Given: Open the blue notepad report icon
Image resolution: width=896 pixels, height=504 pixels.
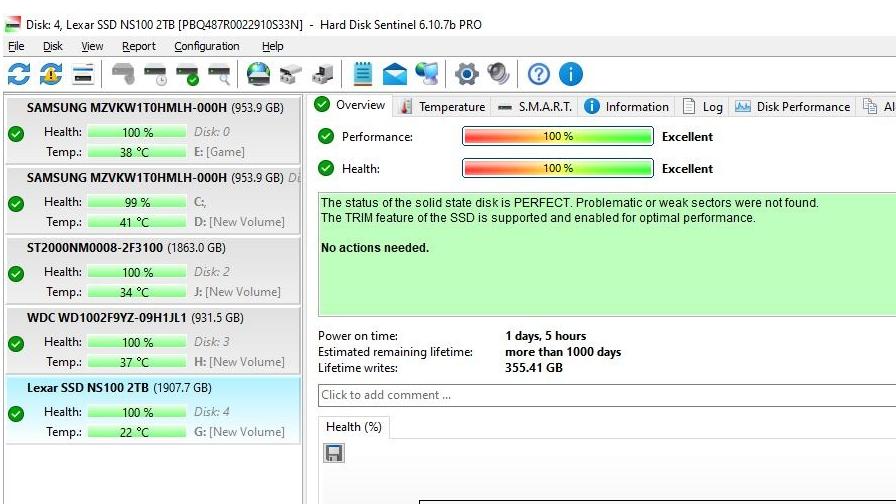Looking at the screenshot, I should pyautogui.click(x=363, y=74).
